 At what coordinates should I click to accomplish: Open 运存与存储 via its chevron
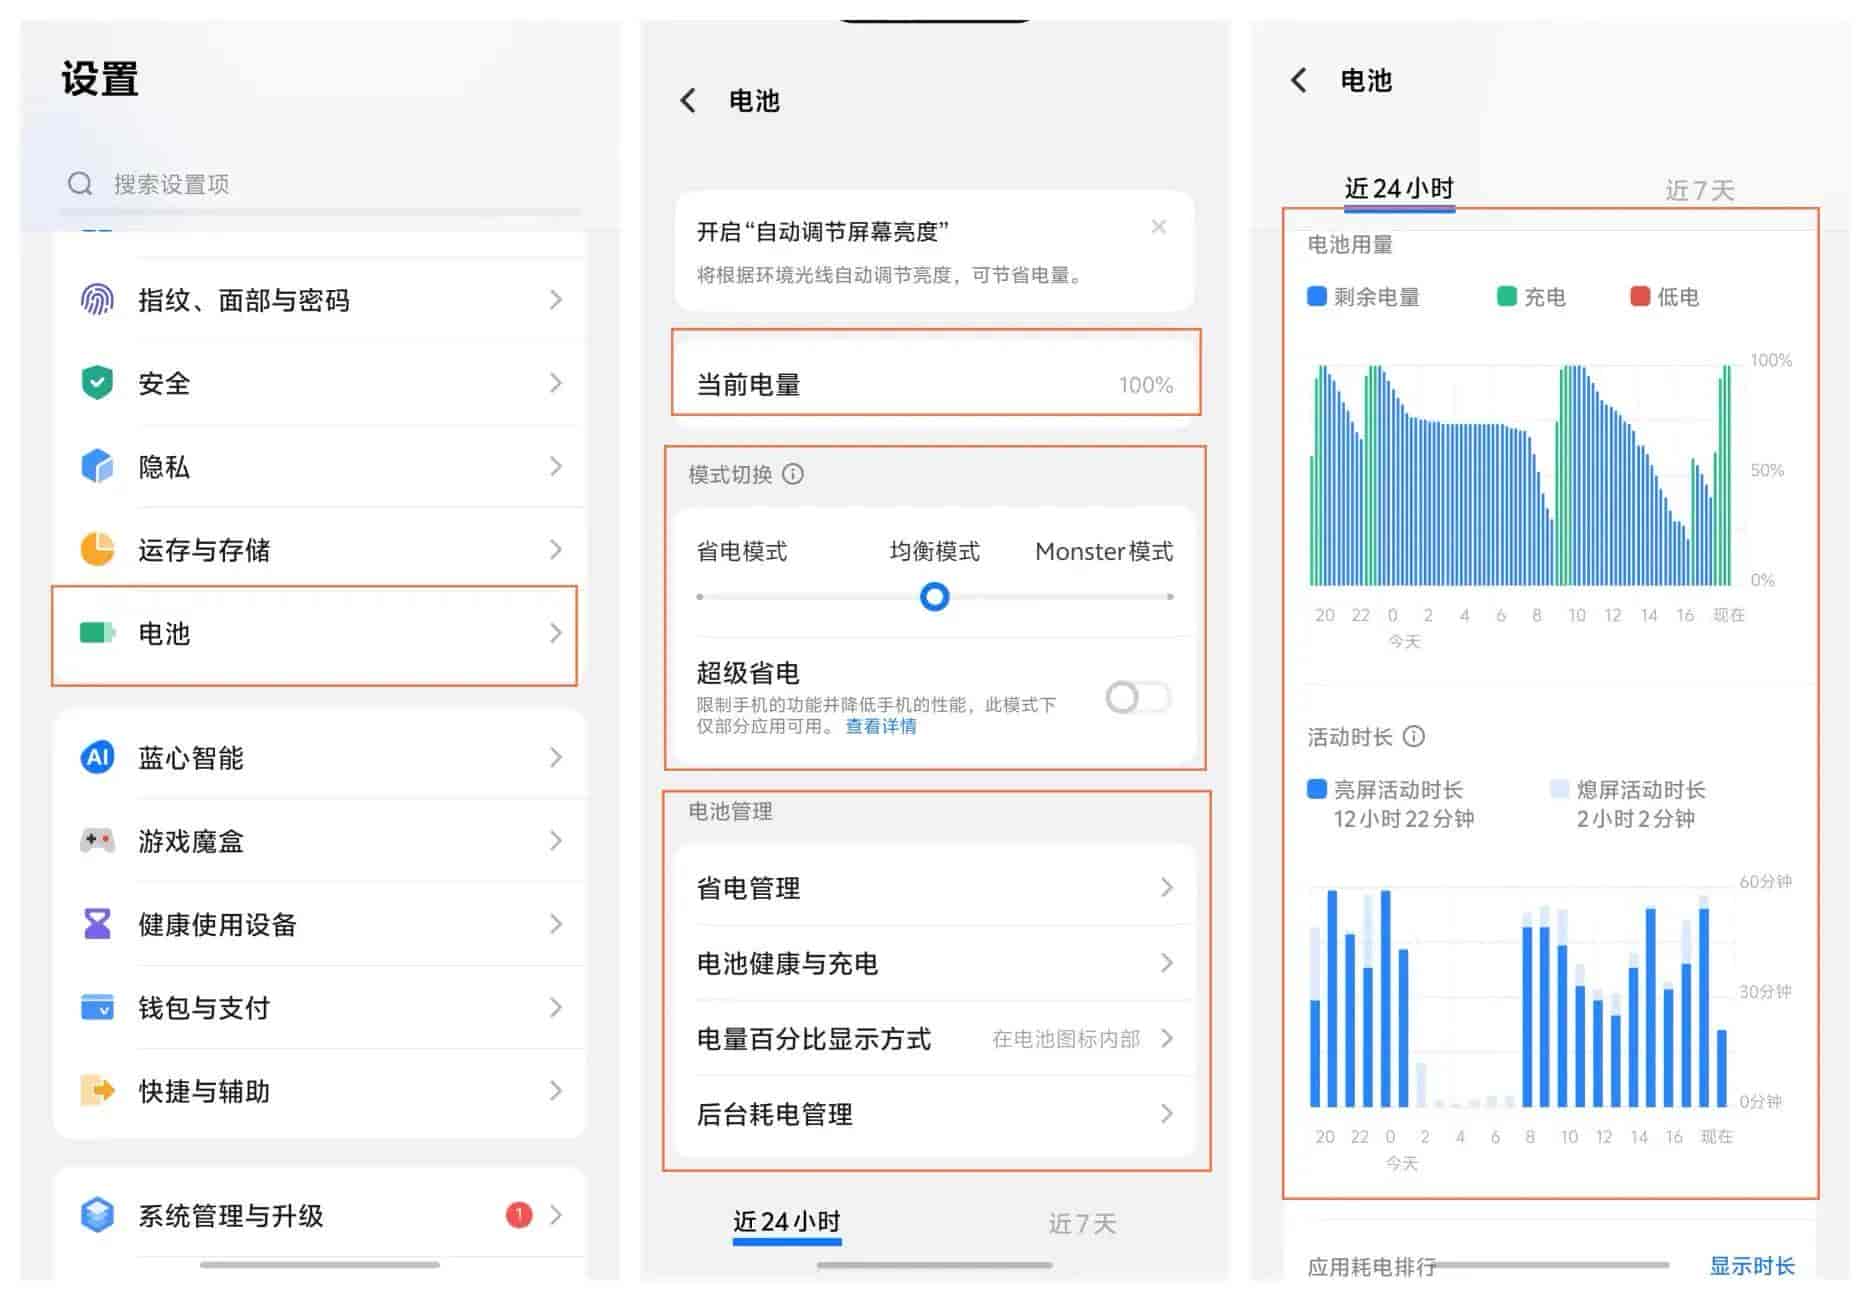[556, 549]
